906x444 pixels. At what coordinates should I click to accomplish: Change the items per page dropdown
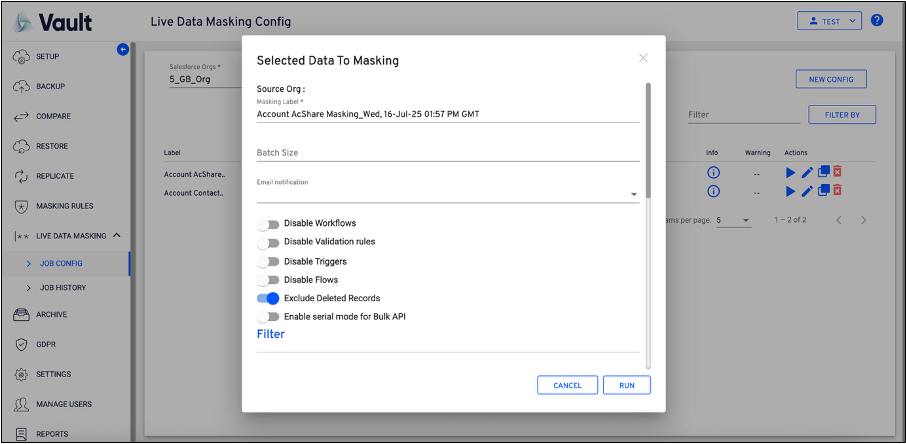[x=732, y=220]
